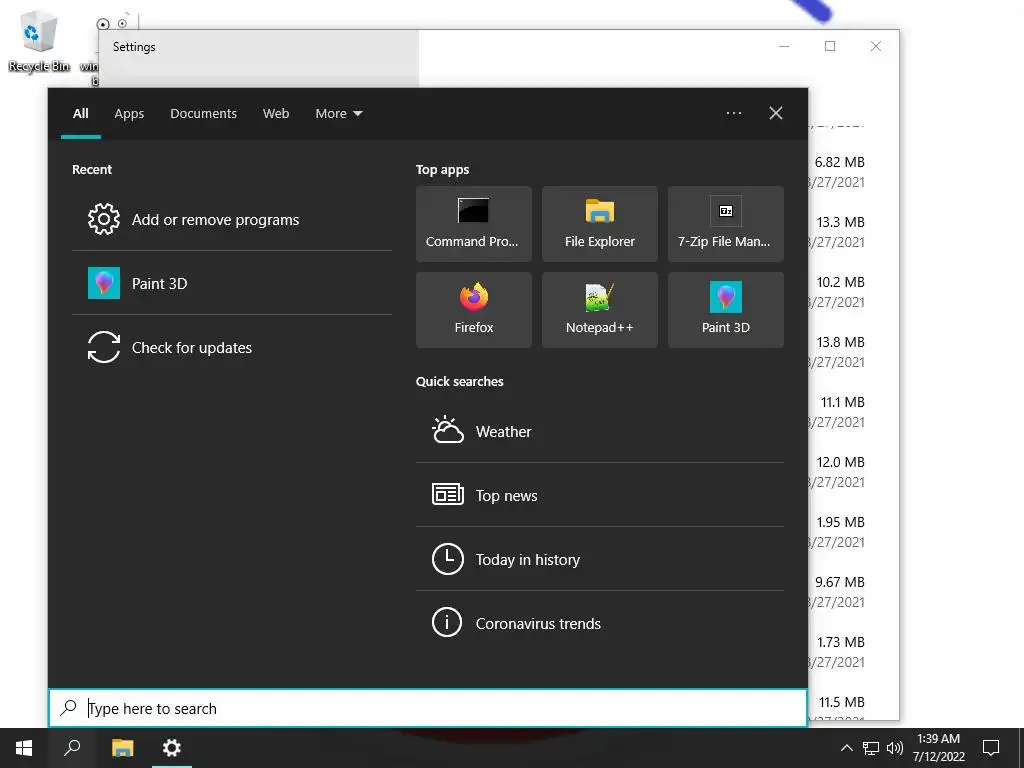
Task: Select the 11.5 MB entry in Settings window
Action: click(x=841, y=703)
